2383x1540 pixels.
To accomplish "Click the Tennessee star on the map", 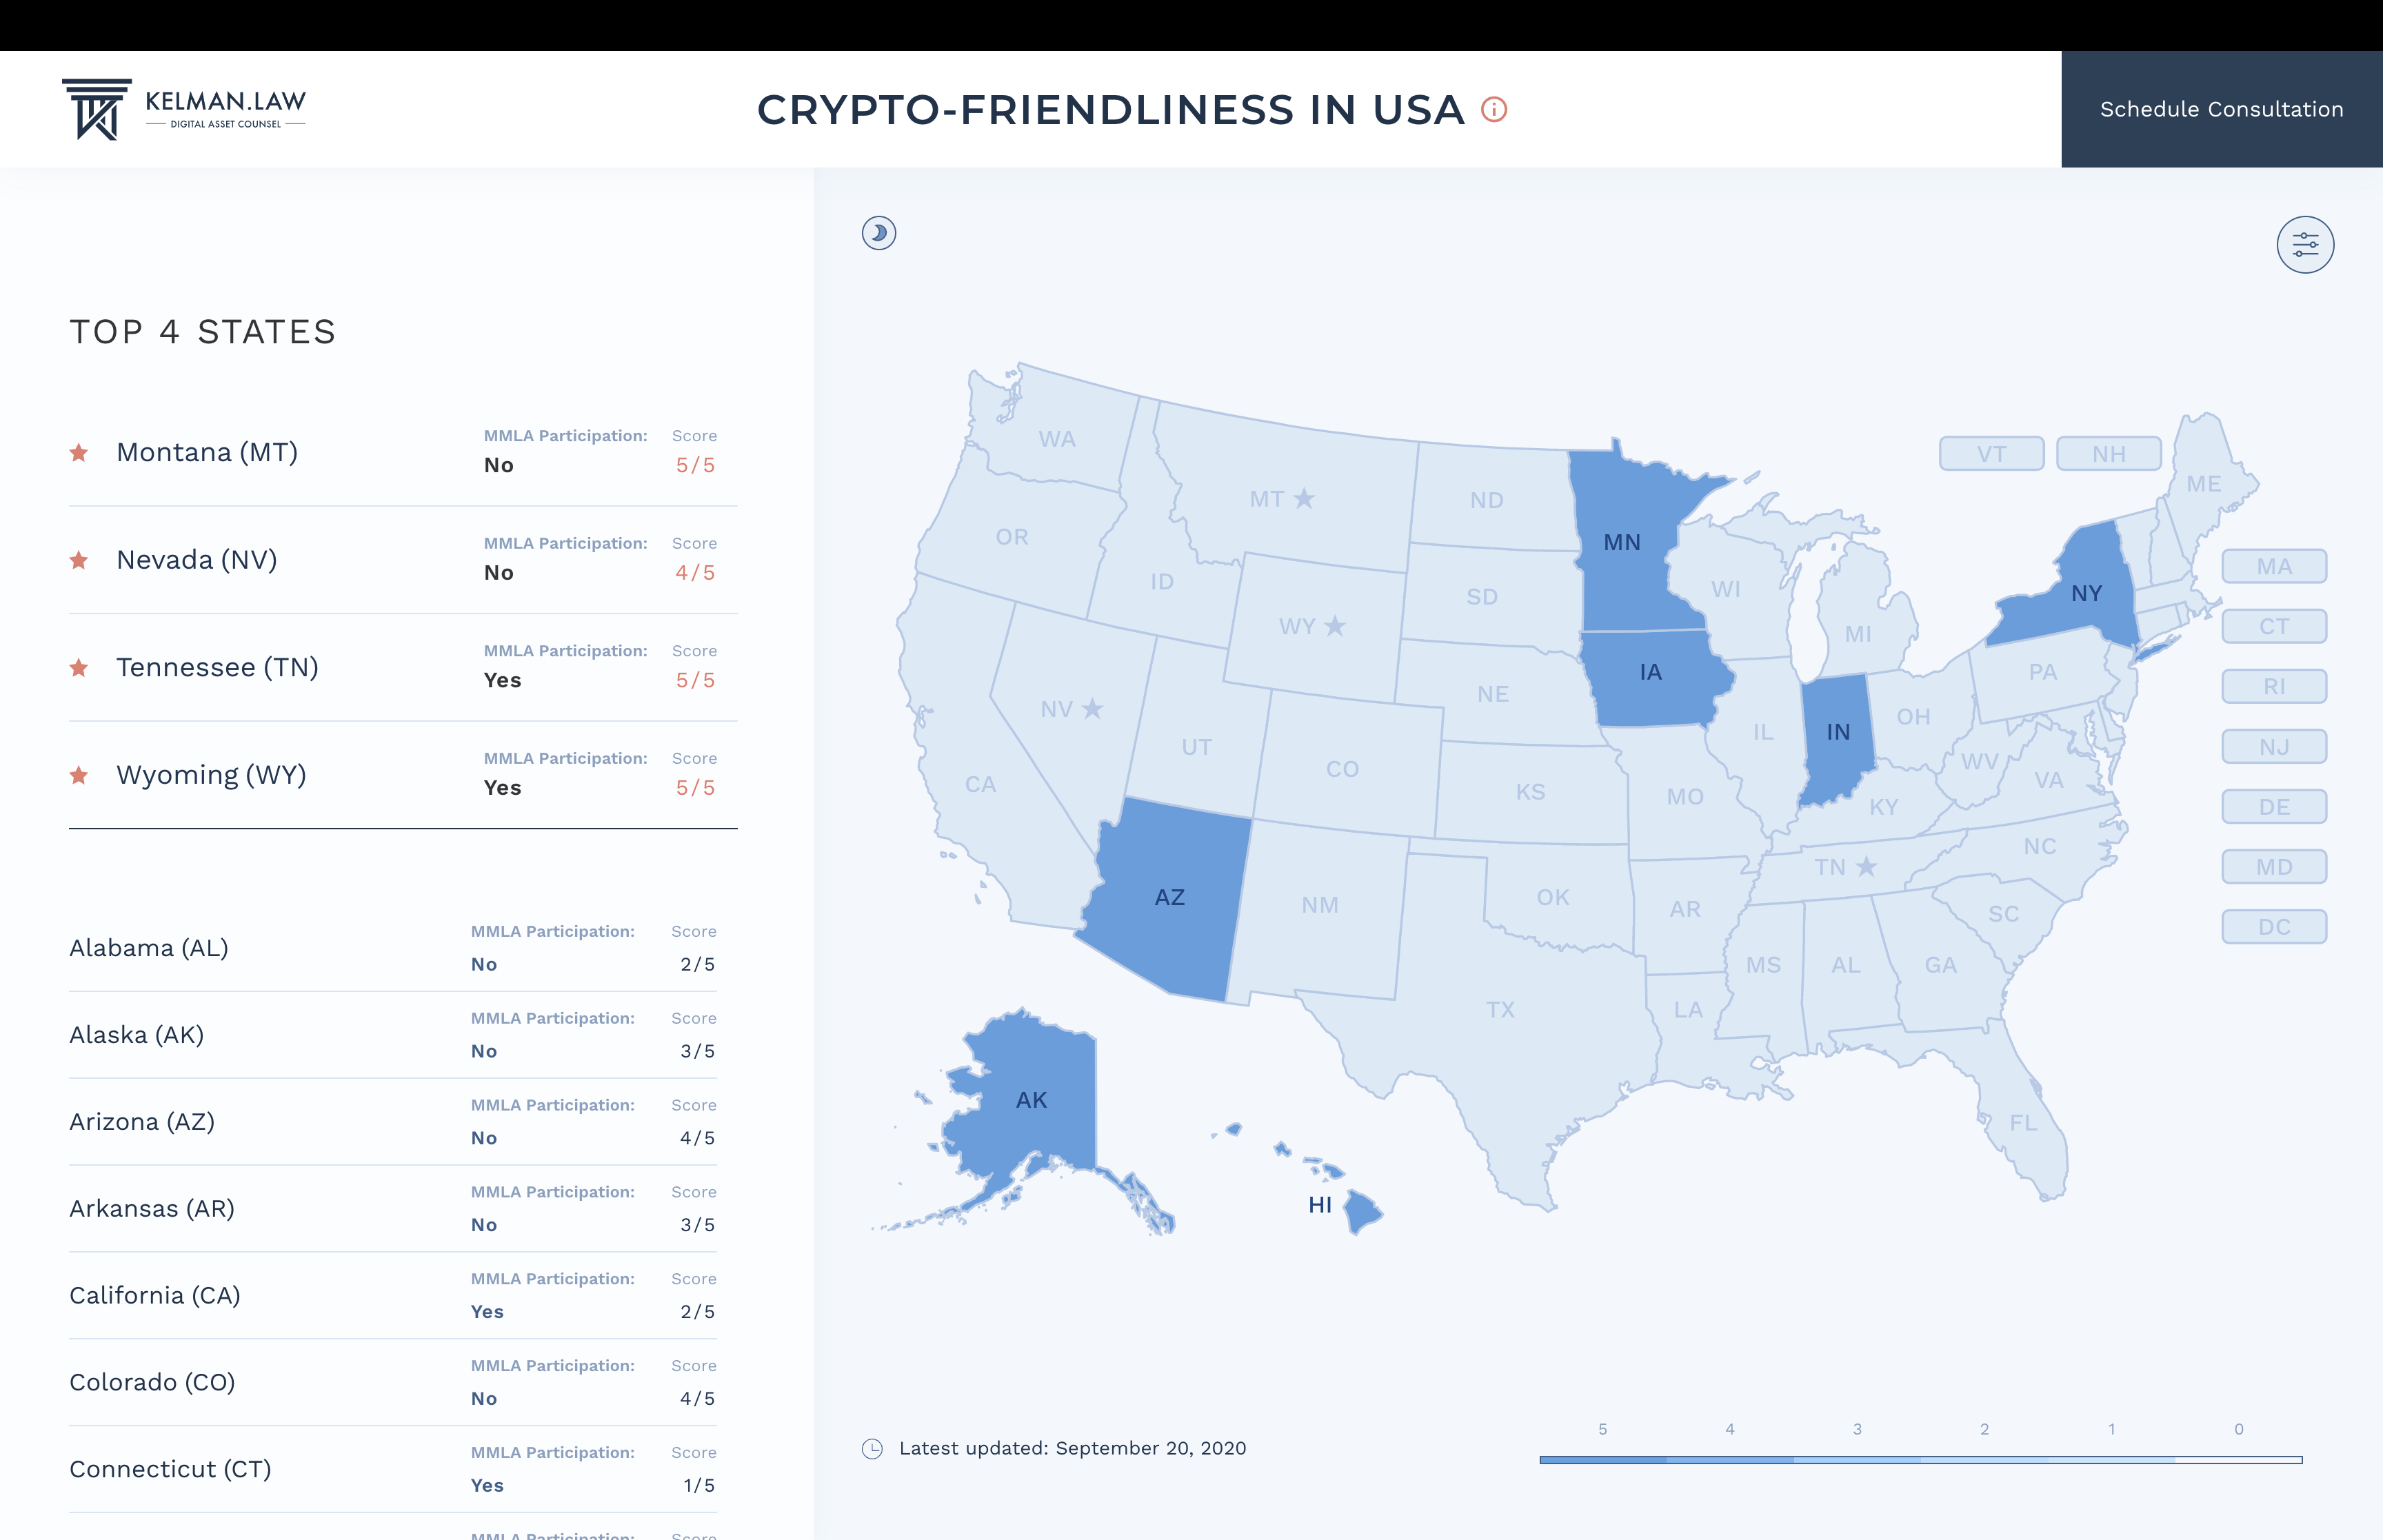I will point(1866,867).
